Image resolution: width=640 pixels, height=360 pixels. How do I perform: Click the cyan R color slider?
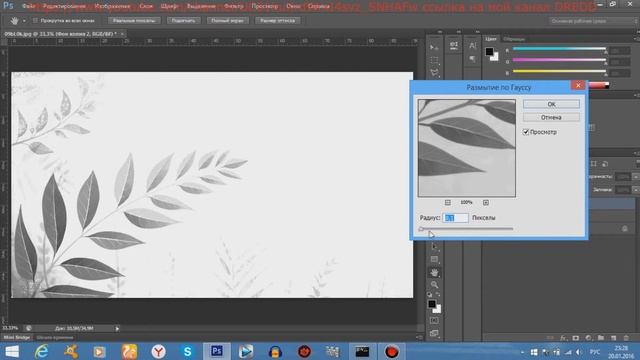pos(559,49)
